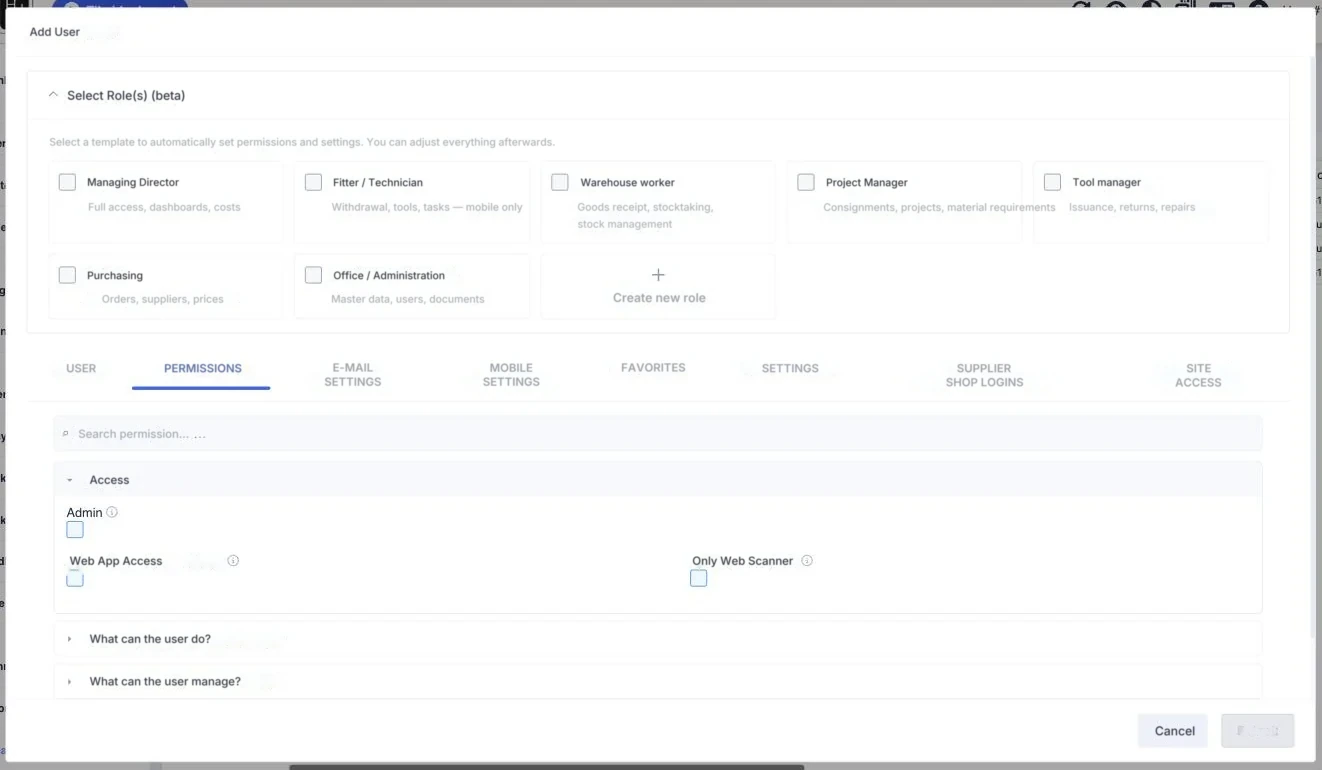Image resolution: width=1322 pixels, height=770 pixels.
Task: Collapse the Select Role(s) (beta) section
Action: pyautogui.click(x=54, y=95)
